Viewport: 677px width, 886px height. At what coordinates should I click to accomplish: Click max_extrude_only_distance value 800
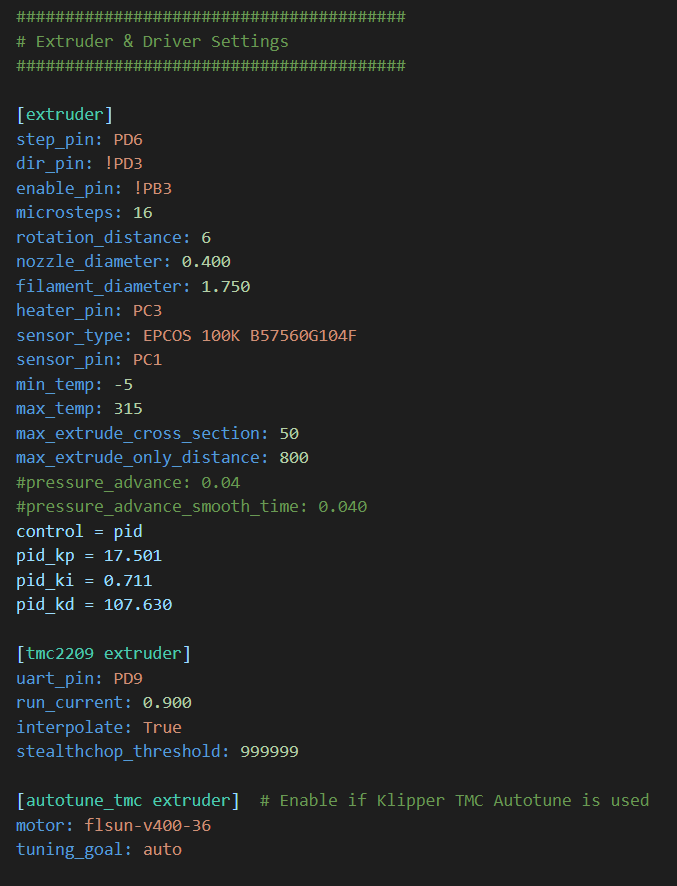click(294, 458)
